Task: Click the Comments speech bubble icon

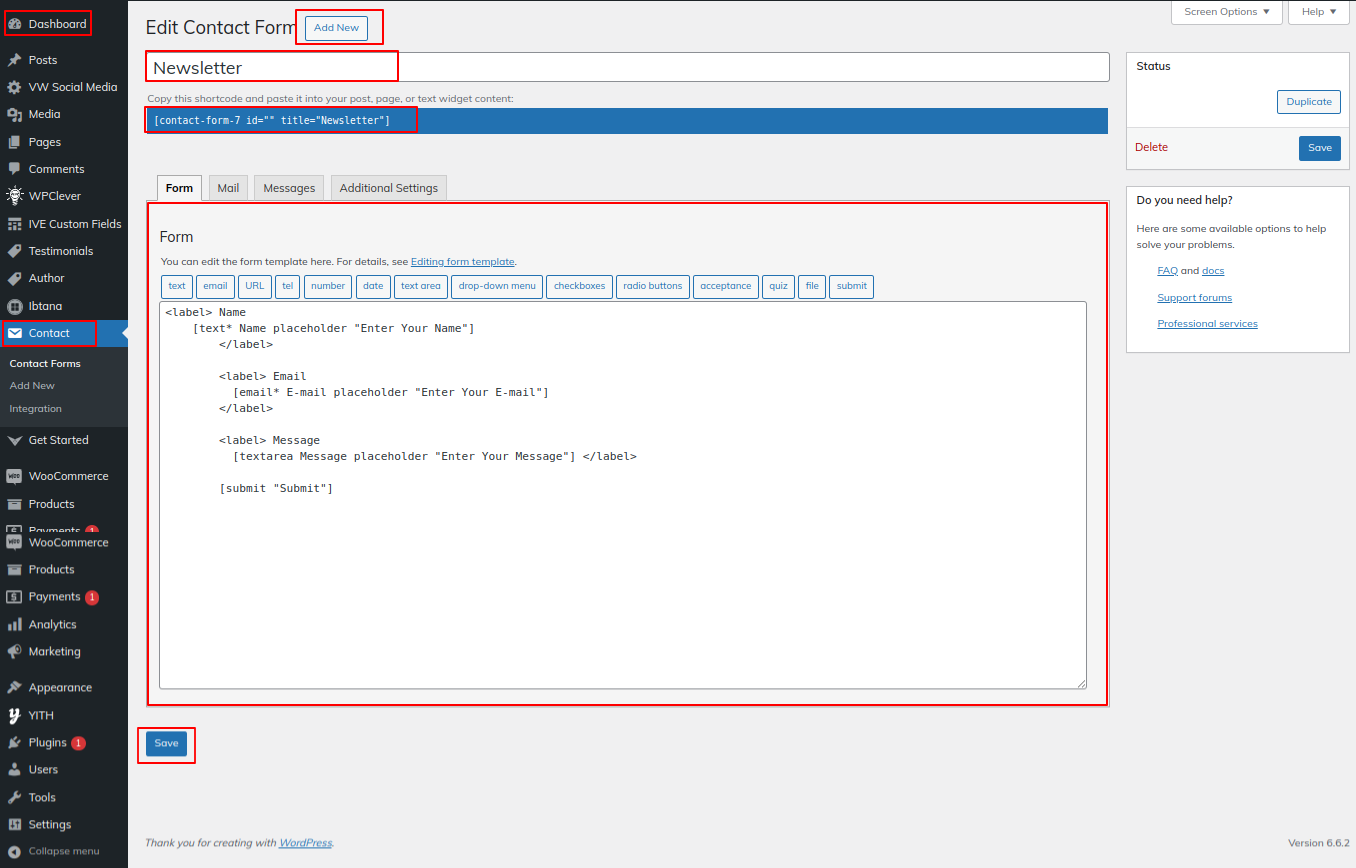Action: (15, 169)
